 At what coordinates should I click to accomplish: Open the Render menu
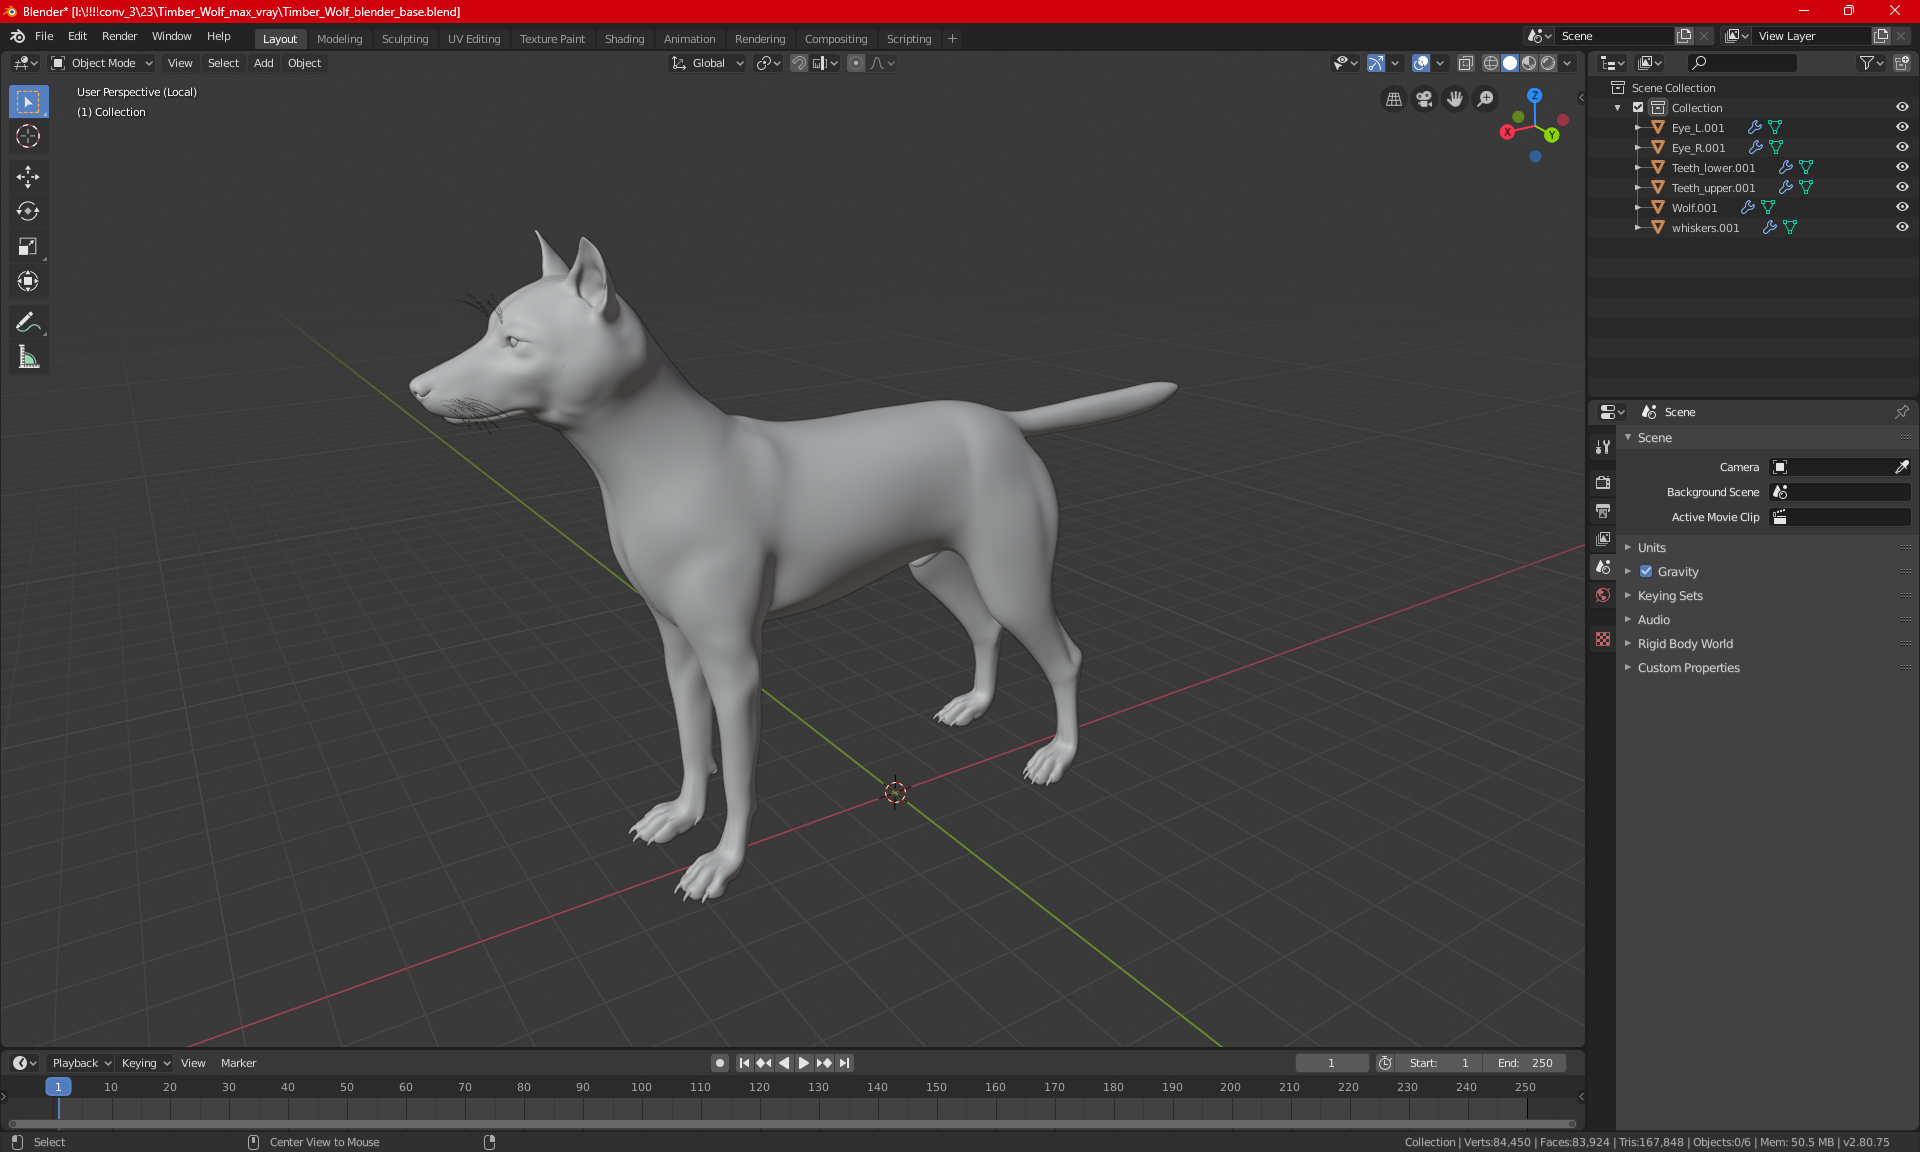119,36
